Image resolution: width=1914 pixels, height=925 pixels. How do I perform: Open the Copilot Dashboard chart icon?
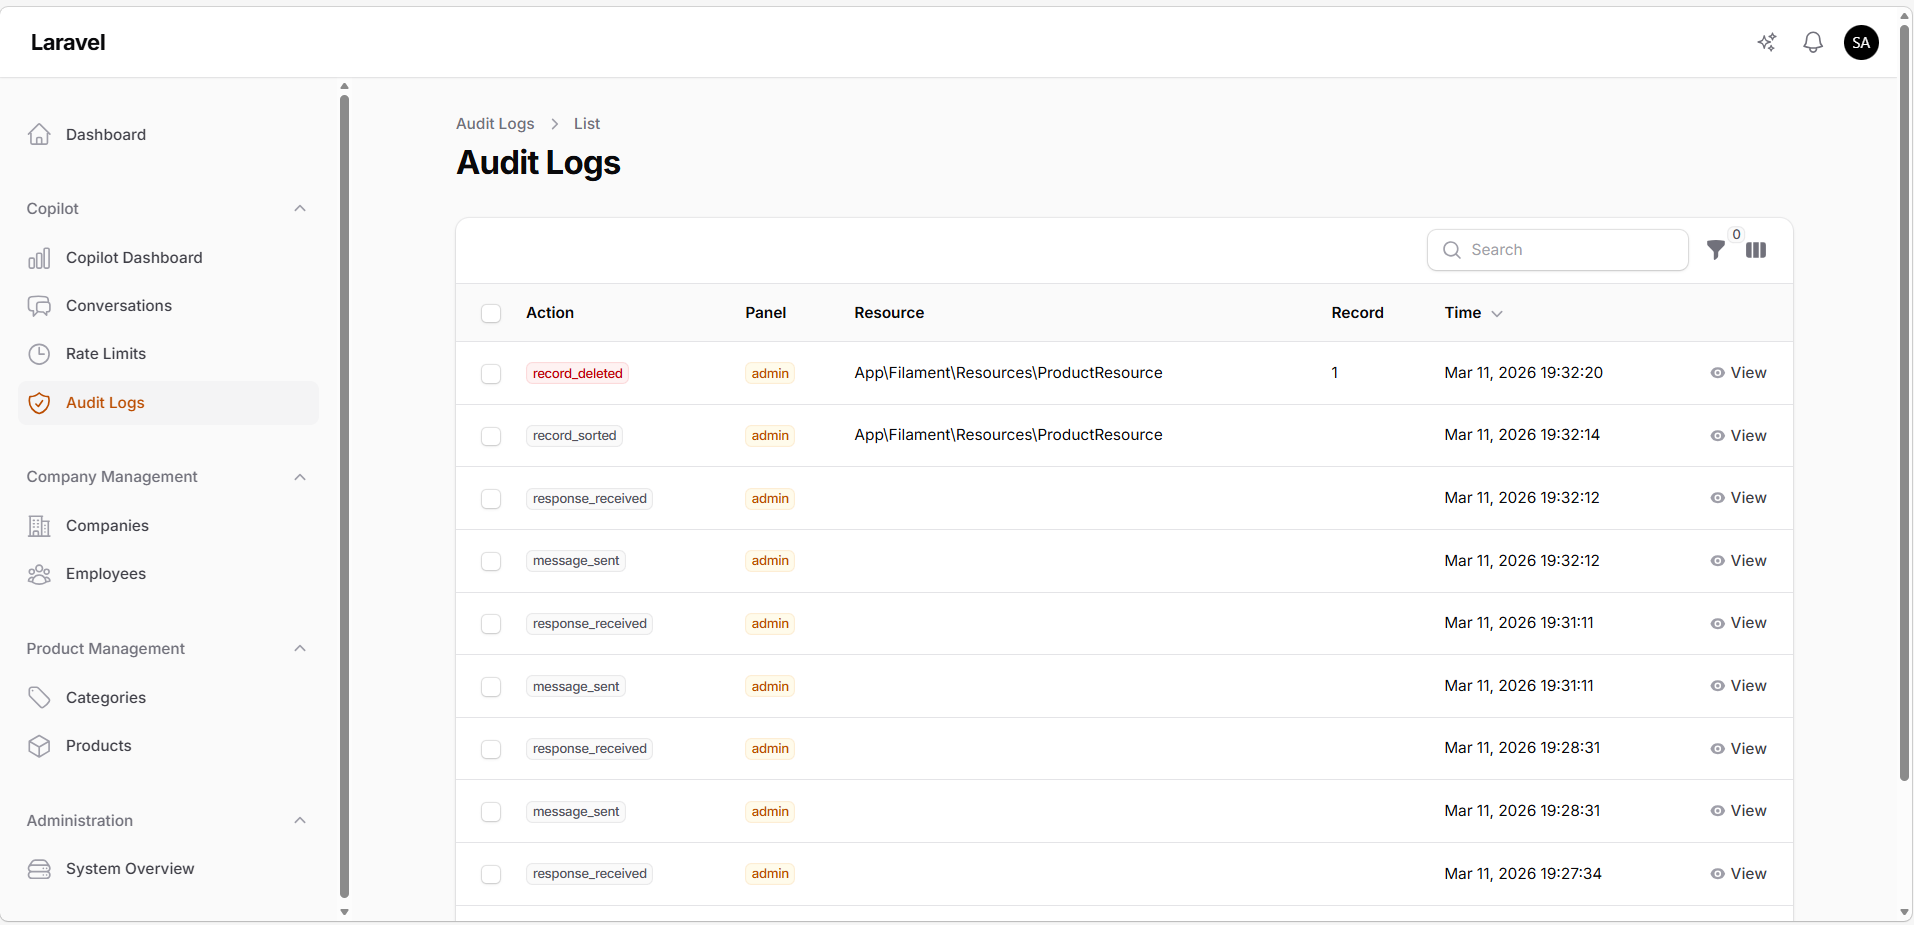point(40,257)
